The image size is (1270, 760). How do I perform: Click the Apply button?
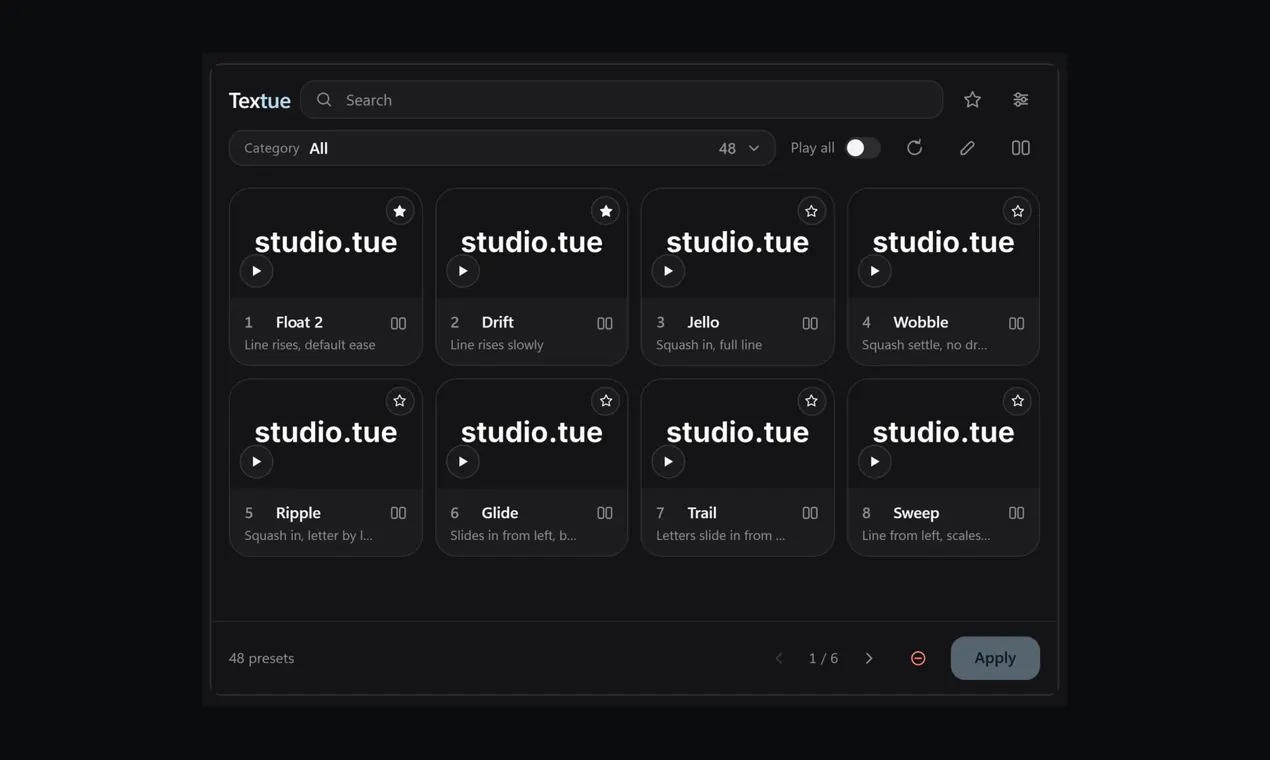click(x=995, y=658)
